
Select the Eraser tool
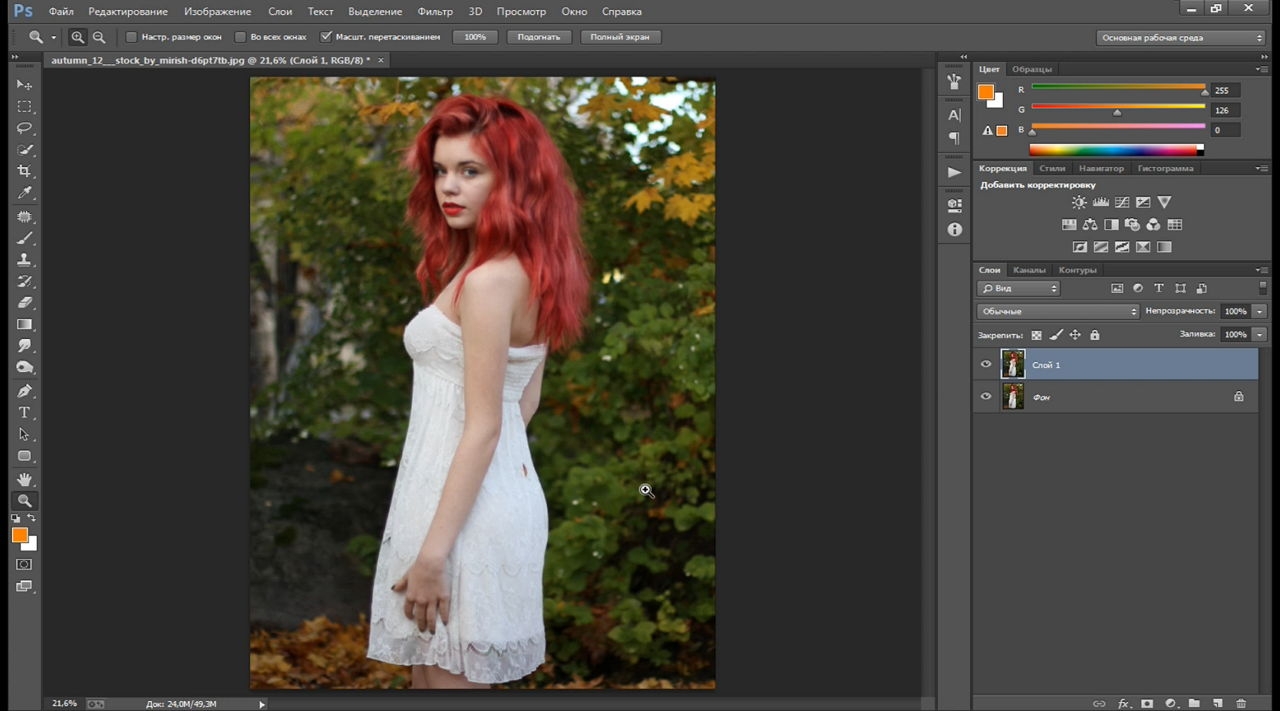pos(25,303)
